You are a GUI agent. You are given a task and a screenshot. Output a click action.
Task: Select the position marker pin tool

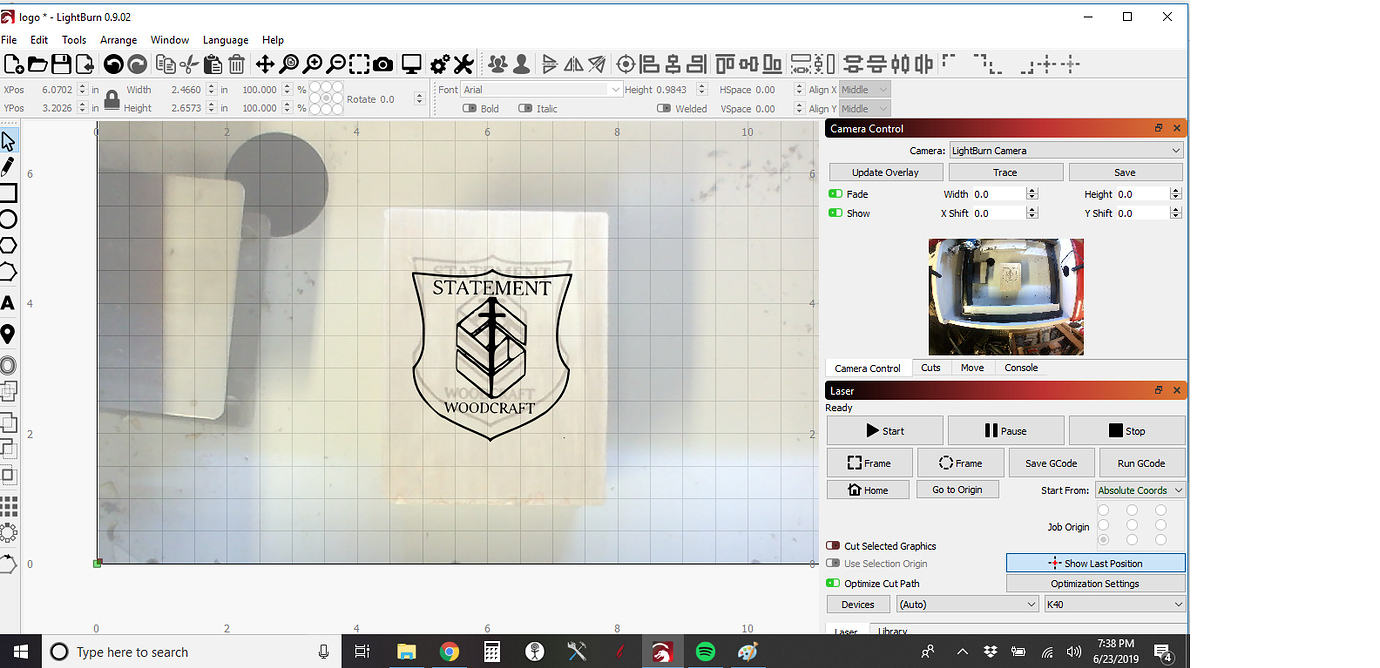point(8,334)
